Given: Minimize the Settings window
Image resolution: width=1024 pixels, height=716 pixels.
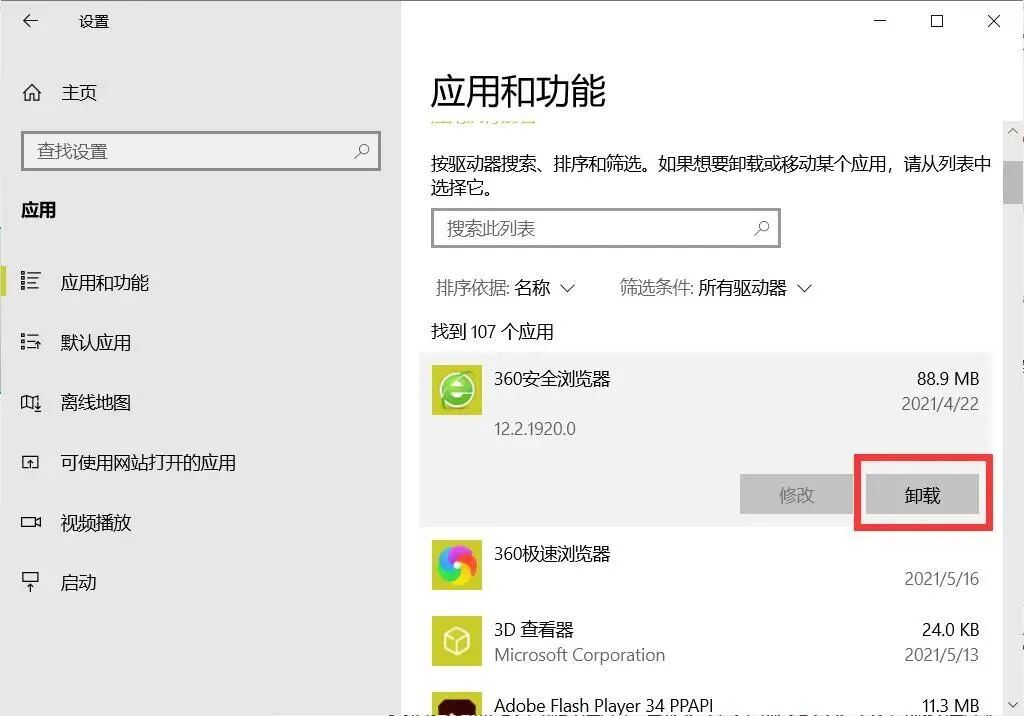Looking at the screenshot, I should 880,21.
